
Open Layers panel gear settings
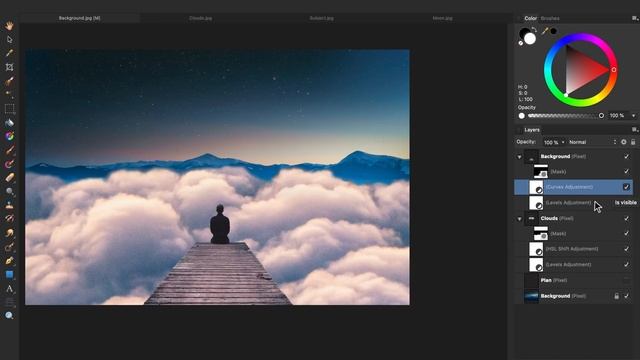click(624, 142)
